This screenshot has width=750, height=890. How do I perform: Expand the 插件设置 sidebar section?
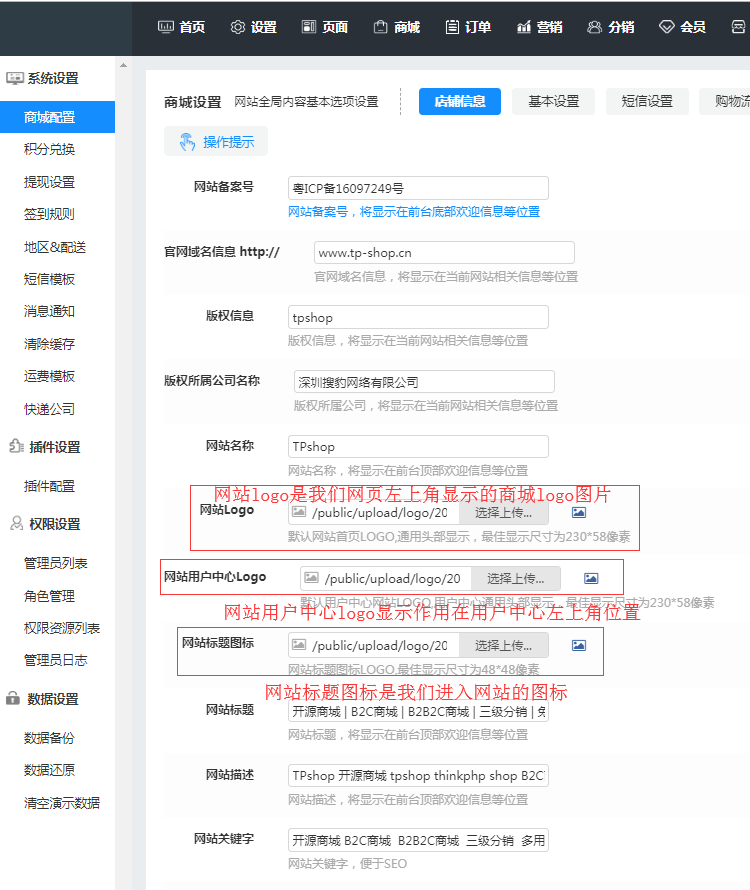(x=42, y=447)
